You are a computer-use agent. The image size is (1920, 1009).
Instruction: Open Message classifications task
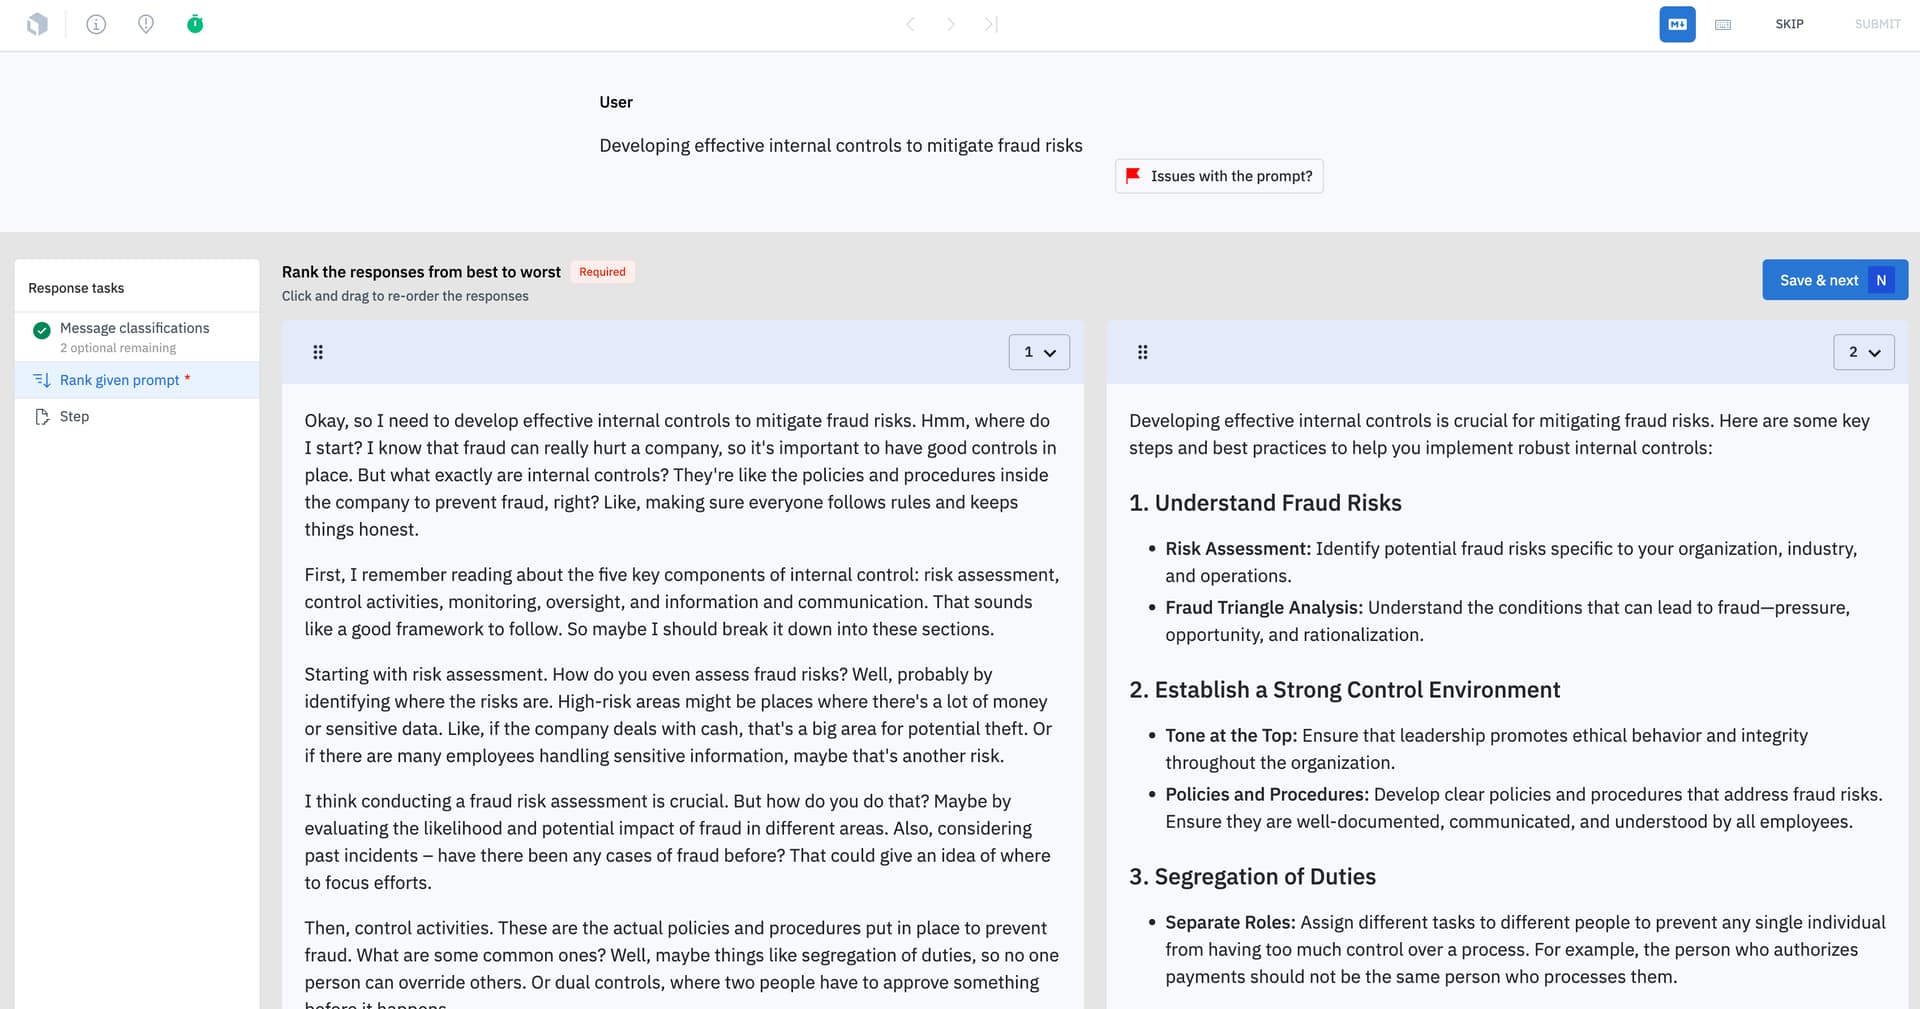[x=137, y=337]
